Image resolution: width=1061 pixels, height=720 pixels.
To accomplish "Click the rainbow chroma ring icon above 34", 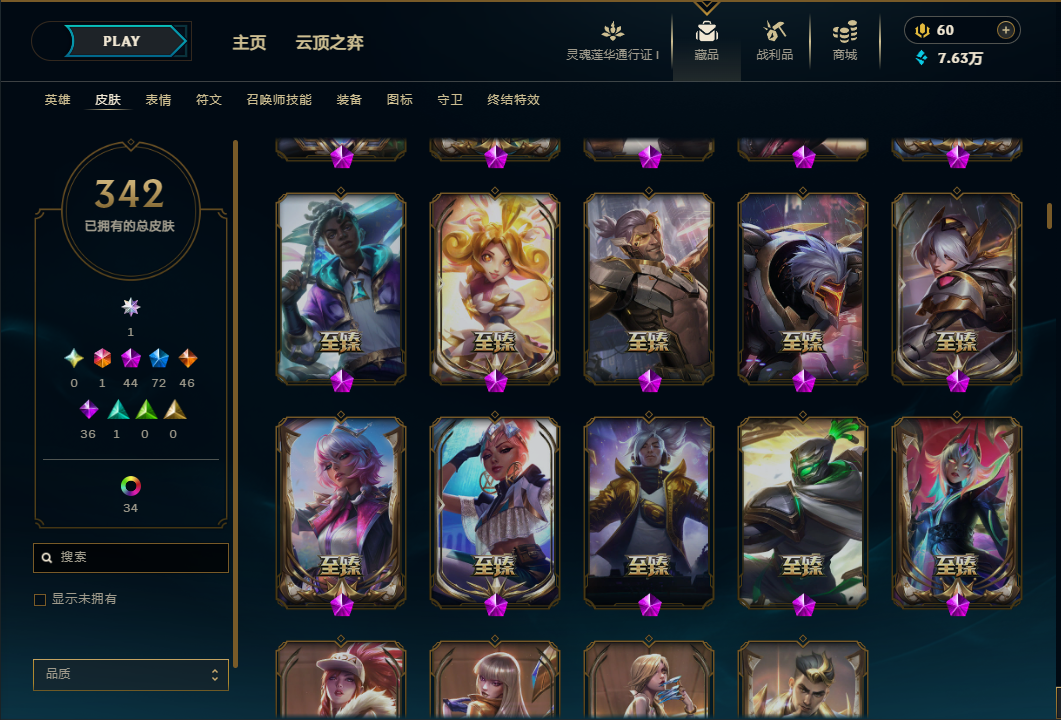I will (131, 485).
